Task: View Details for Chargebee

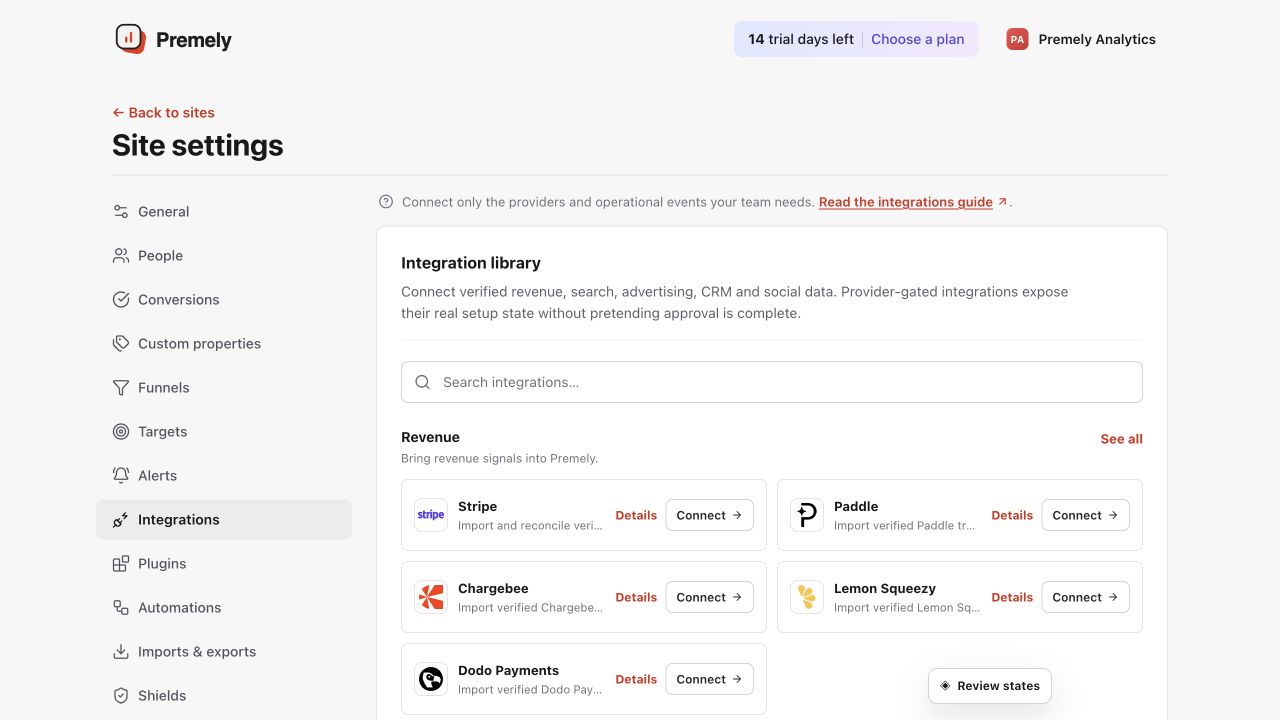Action: click(636, 597)
